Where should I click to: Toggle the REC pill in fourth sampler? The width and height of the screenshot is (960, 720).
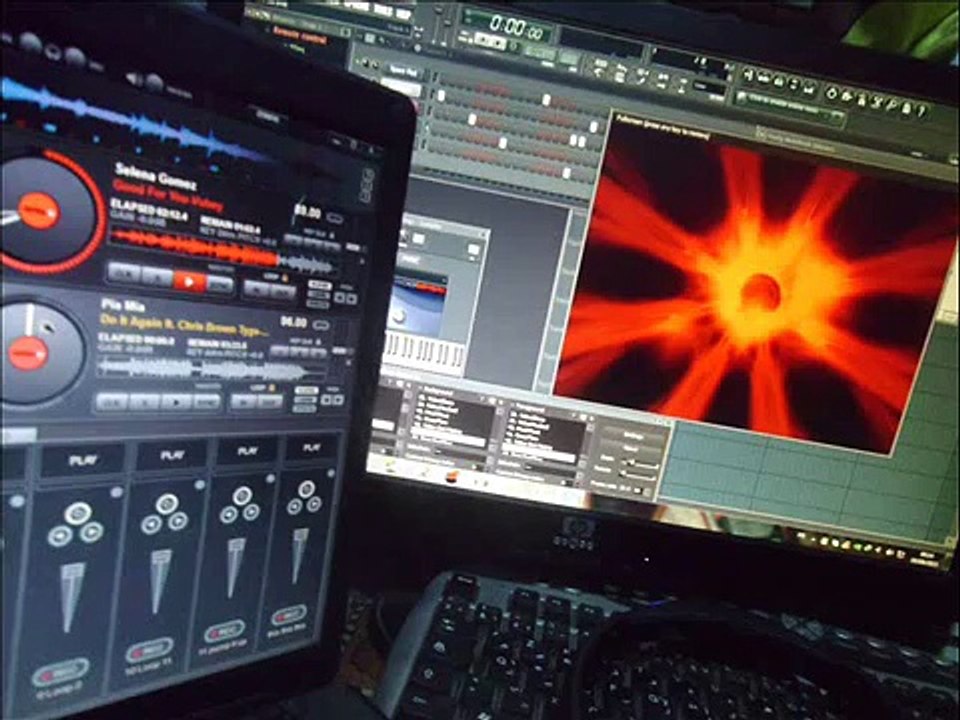pyautogui.click(x=288, y=615)
